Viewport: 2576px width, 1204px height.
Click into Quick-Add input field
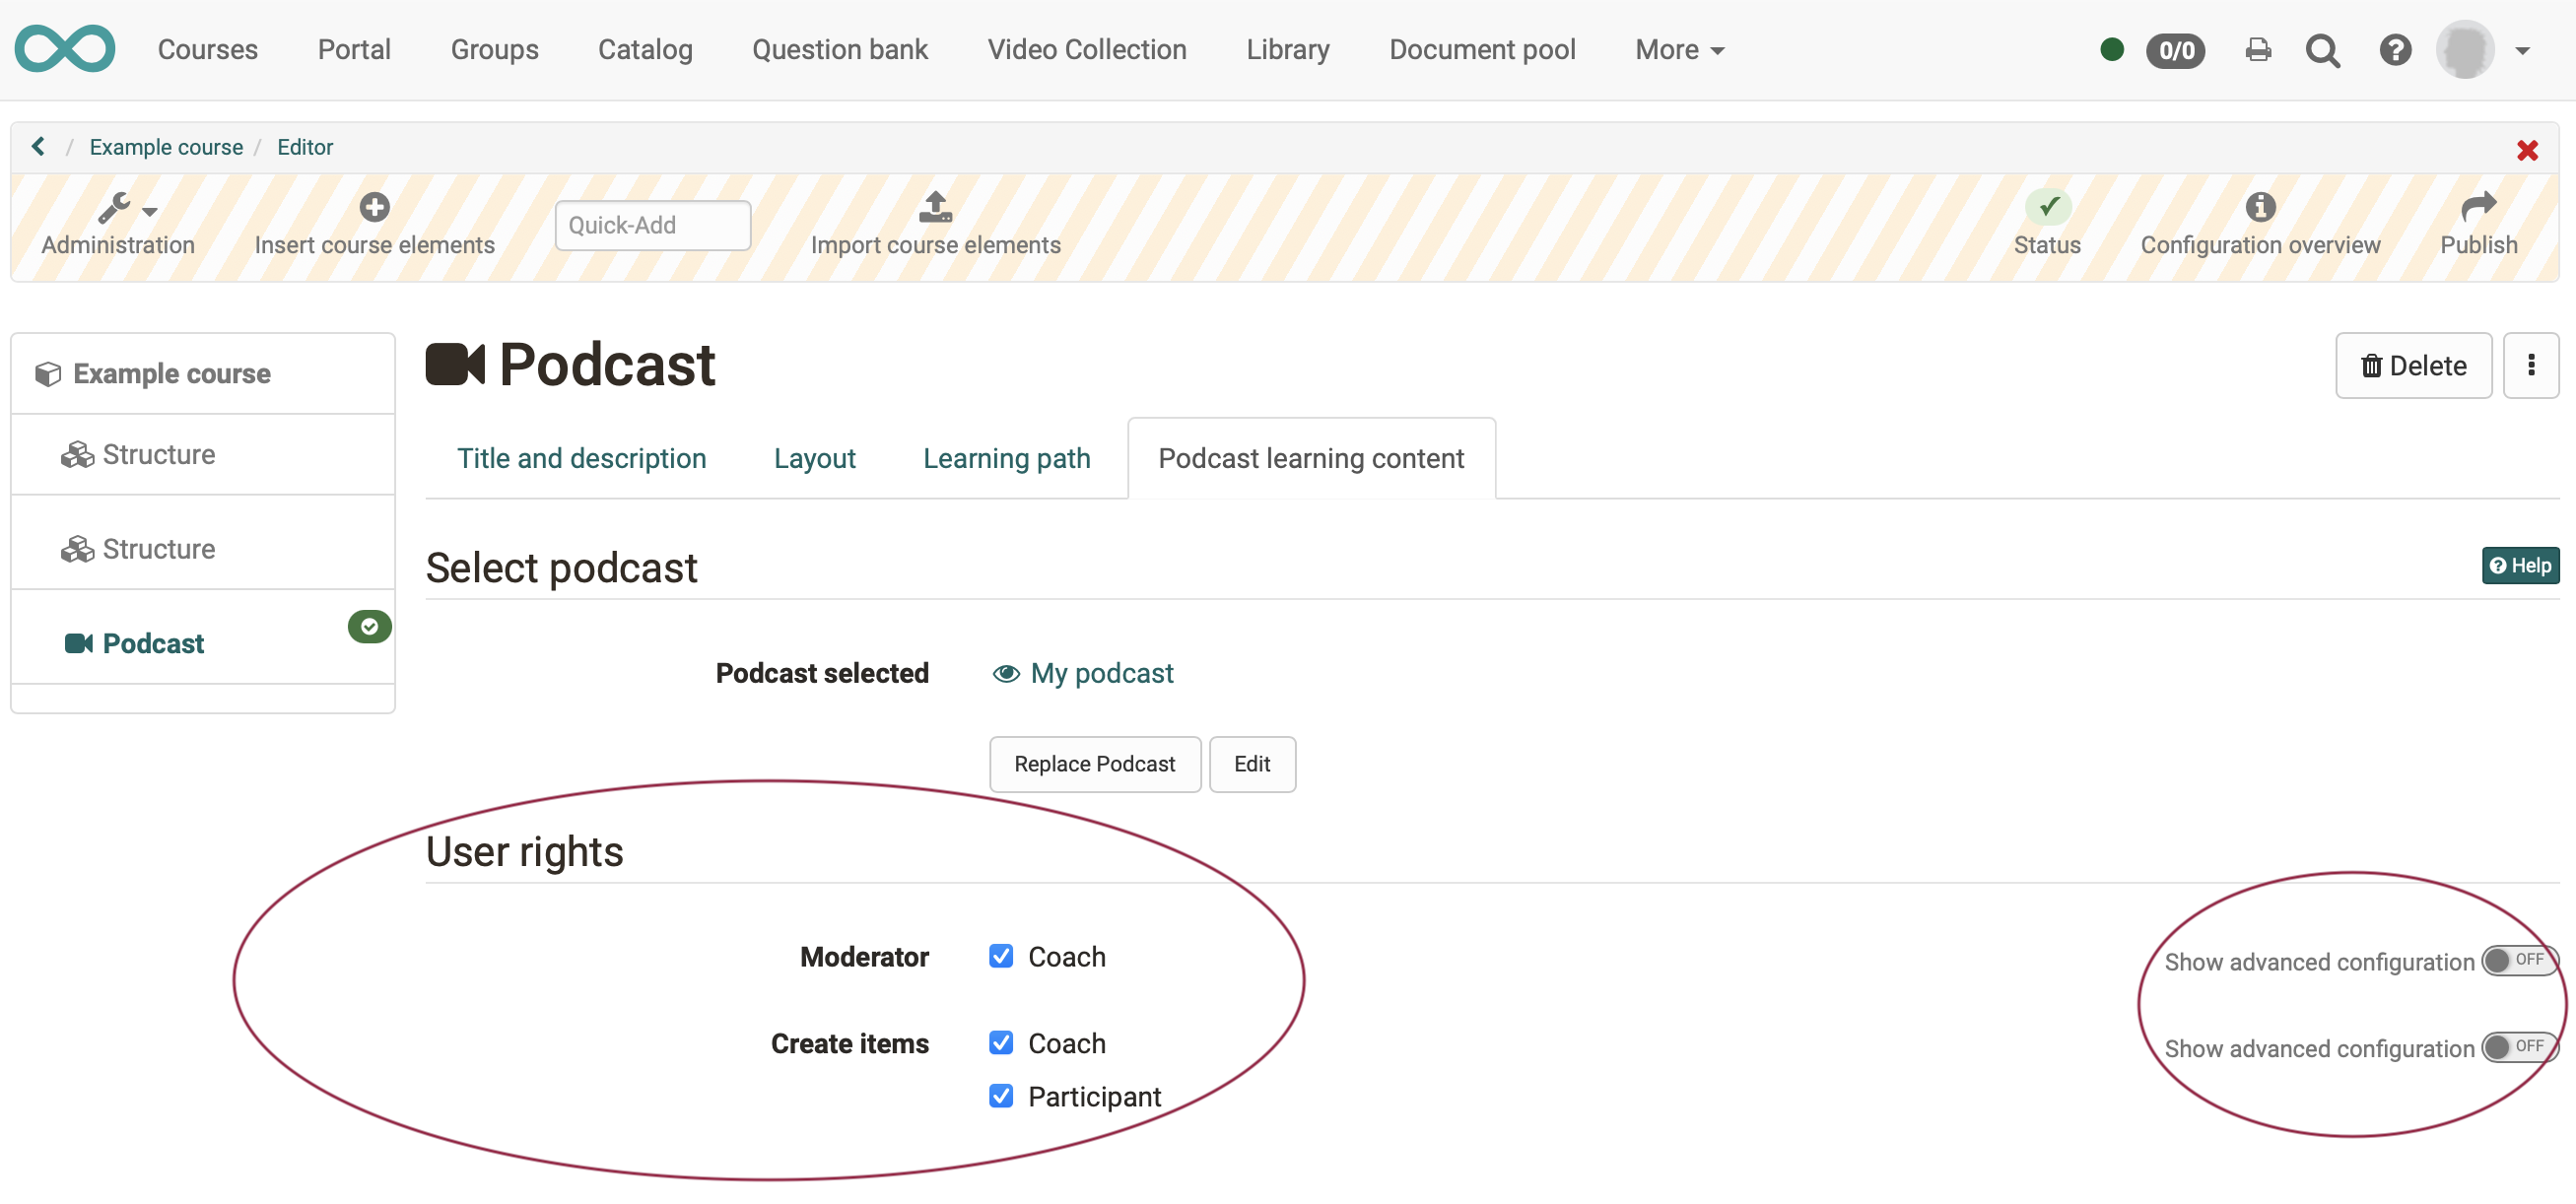(x=652, y=225)
